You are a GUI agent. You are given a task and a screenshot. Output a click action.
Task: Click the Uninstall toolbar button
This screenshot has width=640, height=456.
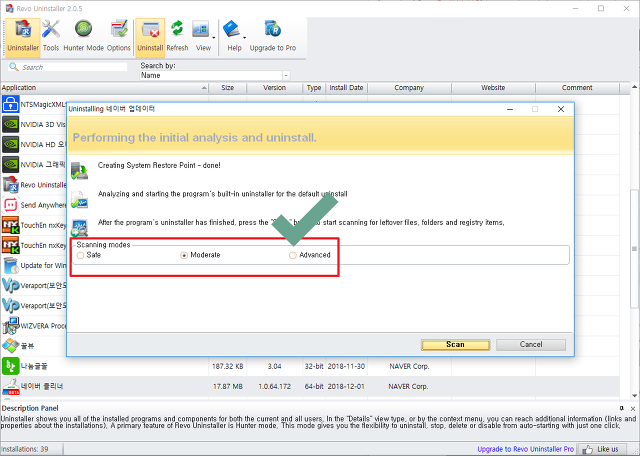click(150, 37)
